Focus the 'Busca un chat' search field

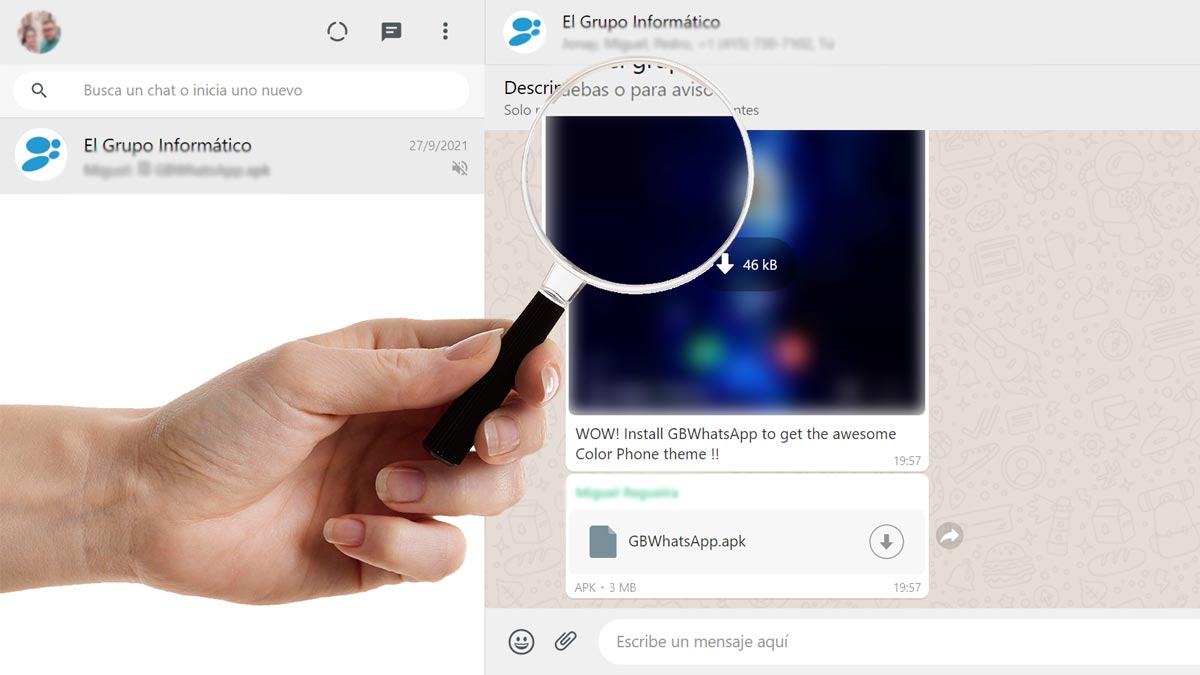coord(241,90)
